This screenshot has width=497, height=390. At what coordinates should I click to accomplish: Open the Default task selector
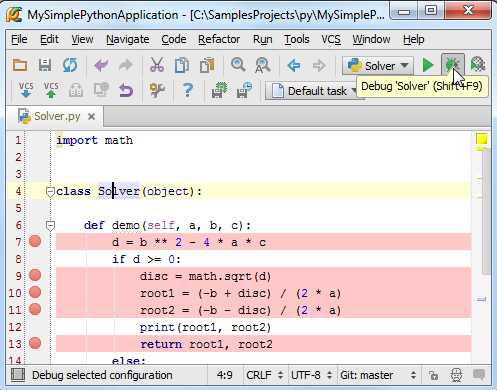coord(313,91)
